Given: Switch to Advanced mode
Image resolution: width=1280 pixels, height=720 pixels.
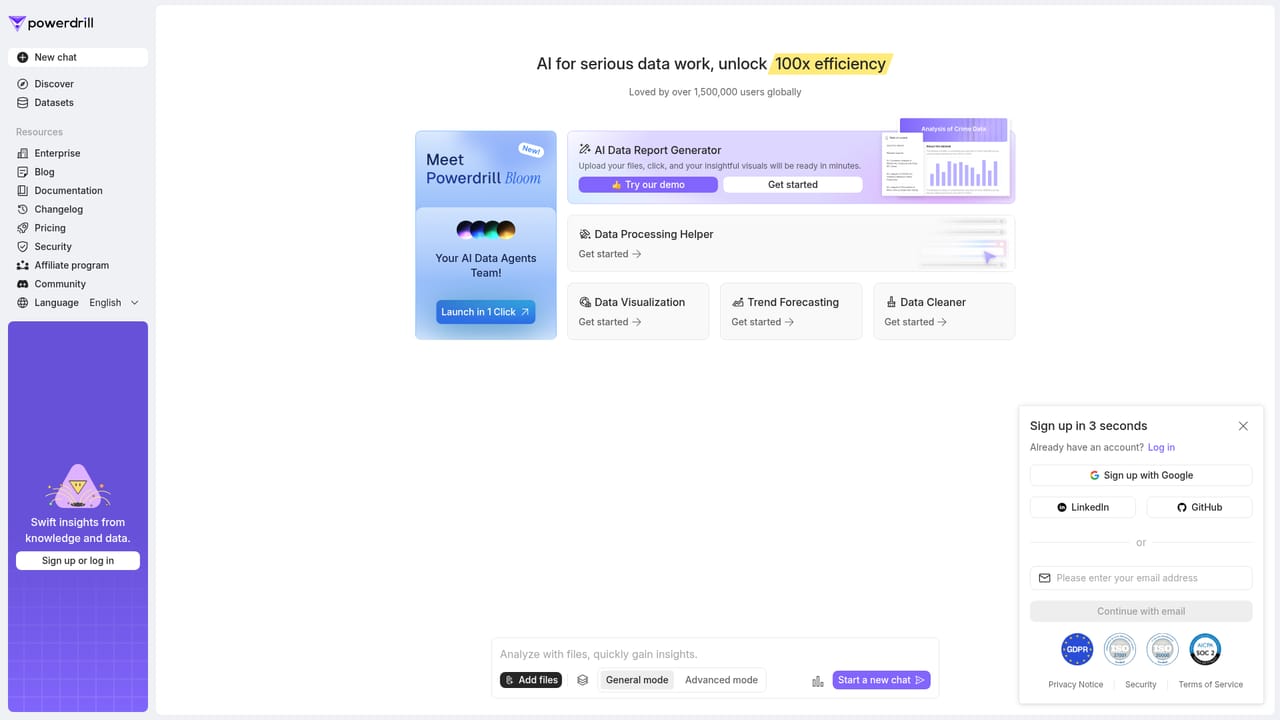Looking at the screenshot, I should pyautogui.click(x=721, y=680).
